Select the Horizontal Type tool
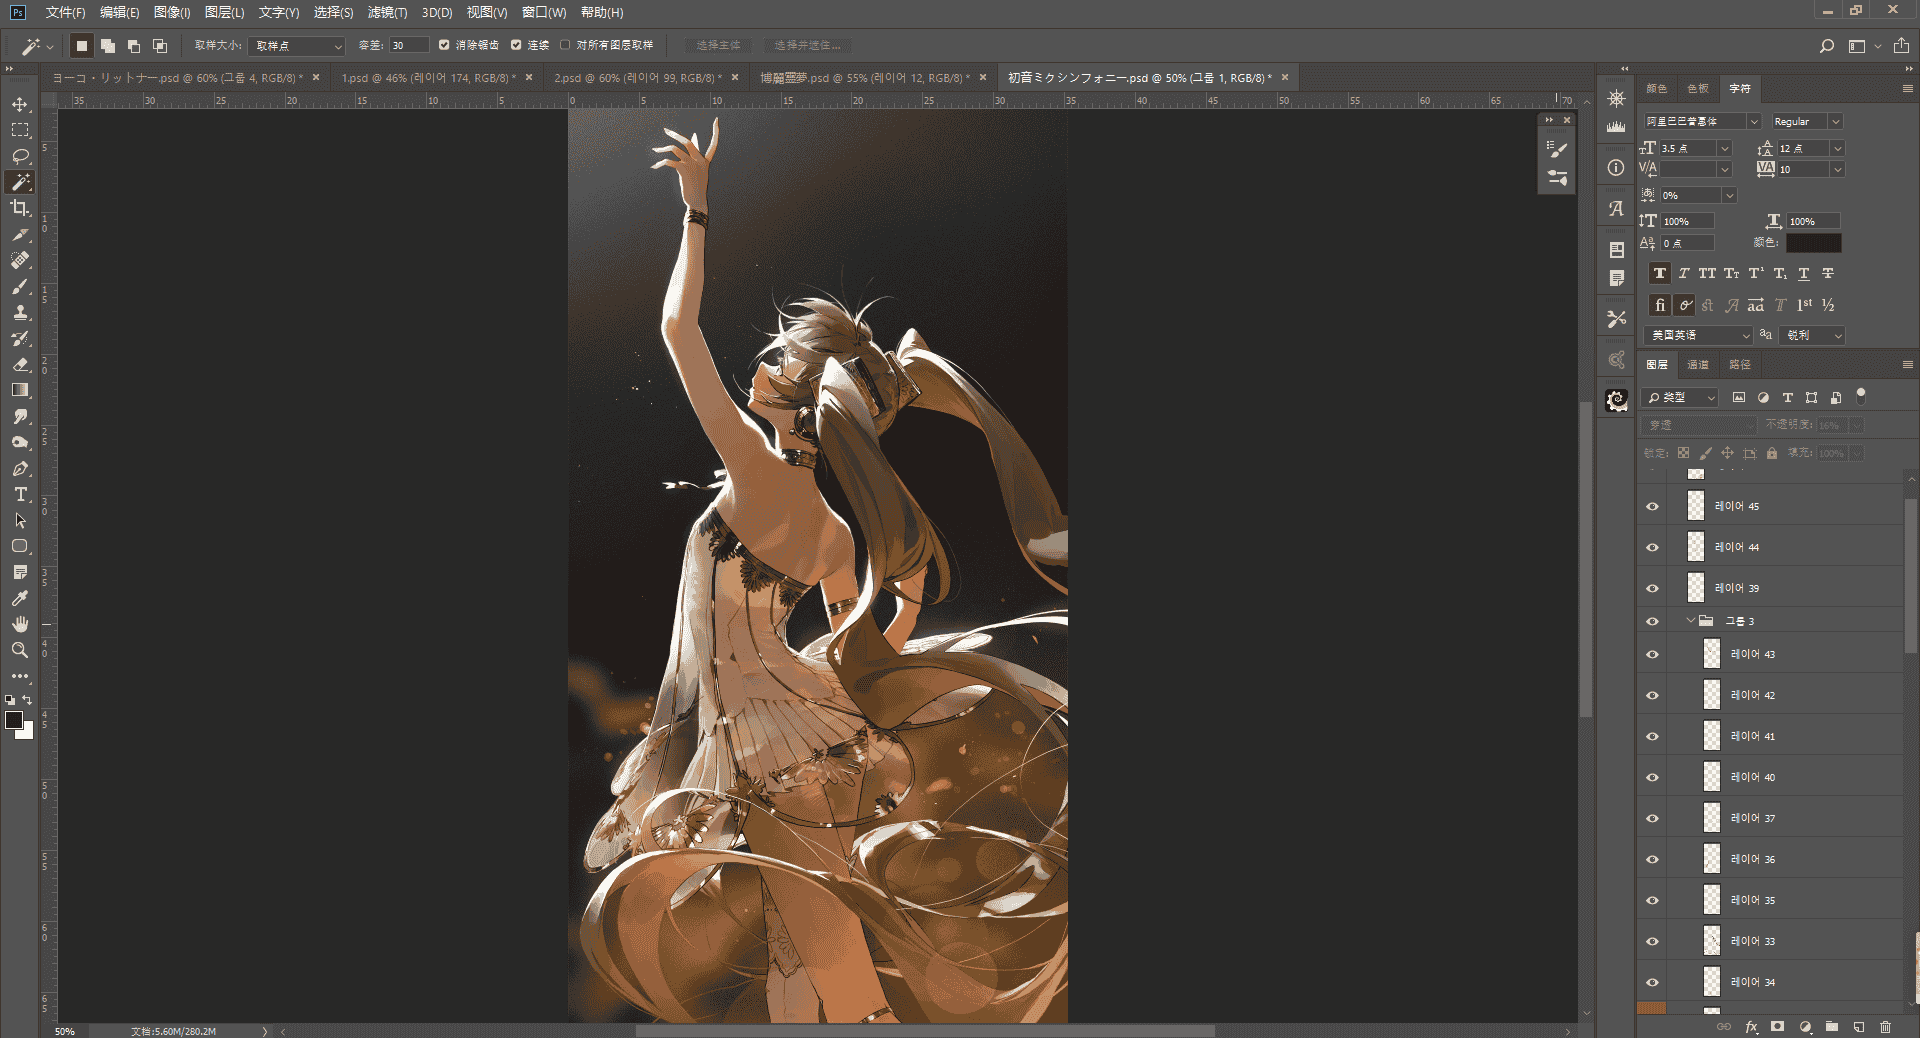The width and height of the screenshot is (1920, 1038). pos(20,495)
